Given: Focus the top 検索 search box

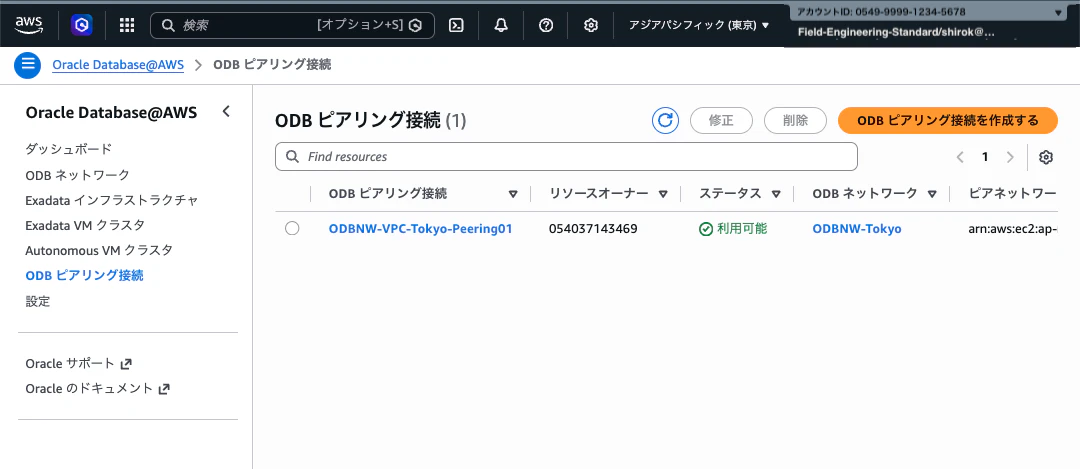Looking at the screenshot, I should click(x=292, y=25).
